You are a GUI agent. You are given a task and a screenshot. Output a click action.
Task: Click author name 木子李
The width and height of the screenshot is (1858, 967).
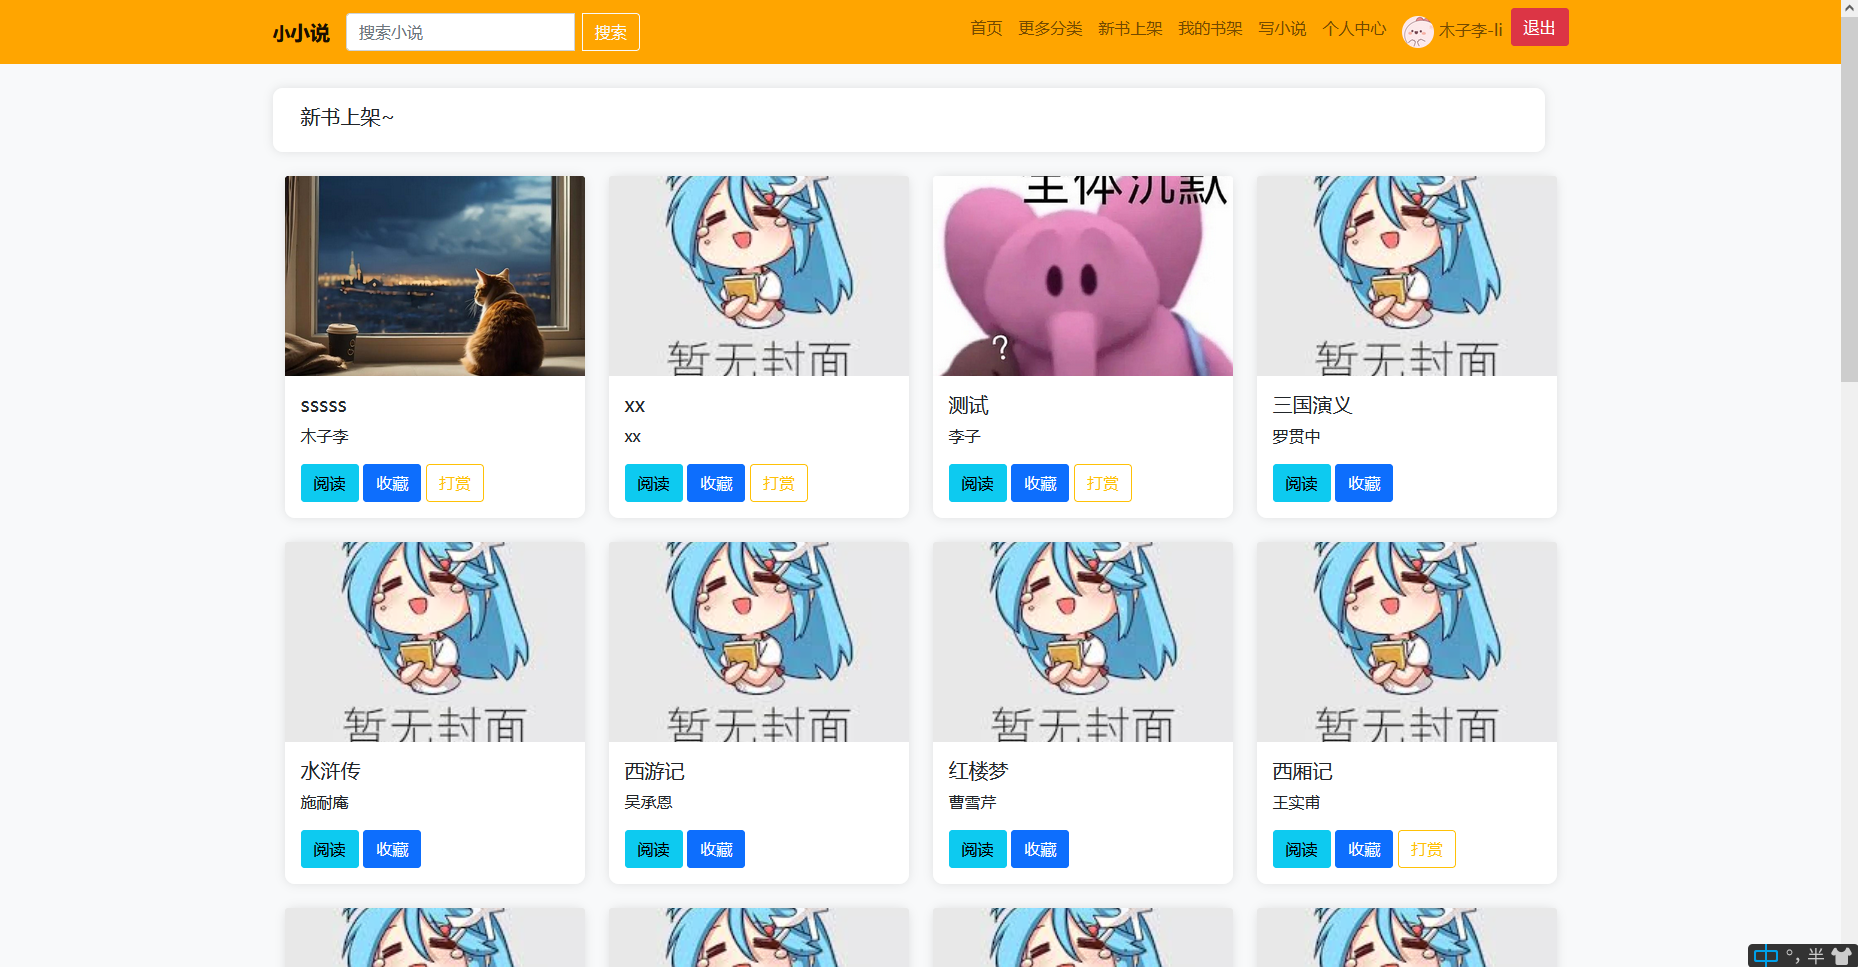pos(324,436)
